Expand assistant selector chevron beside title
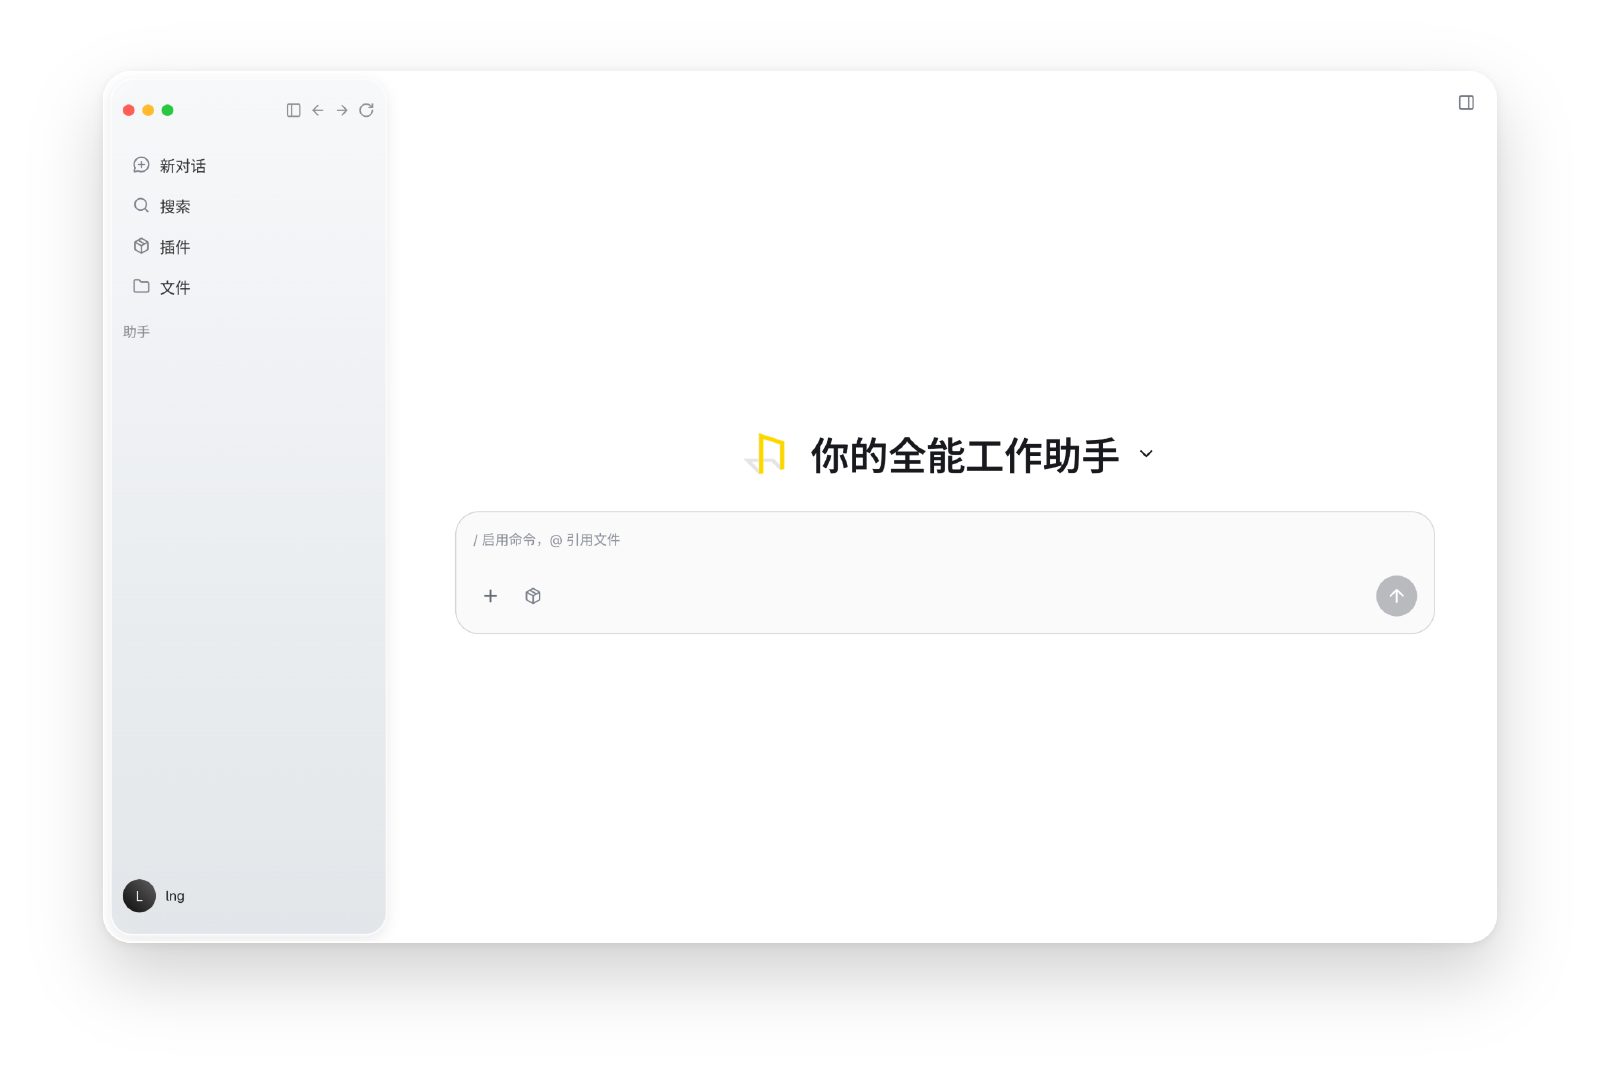This screenshot has height=1078, width=1600. pos(1146,454)
